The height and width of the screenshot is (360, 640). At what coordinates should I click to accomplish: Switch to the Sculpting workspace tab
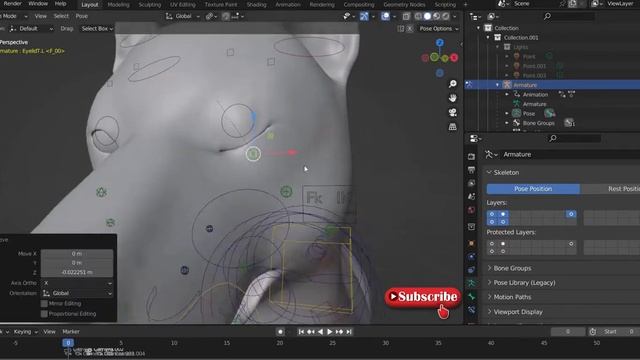[149, 4]
